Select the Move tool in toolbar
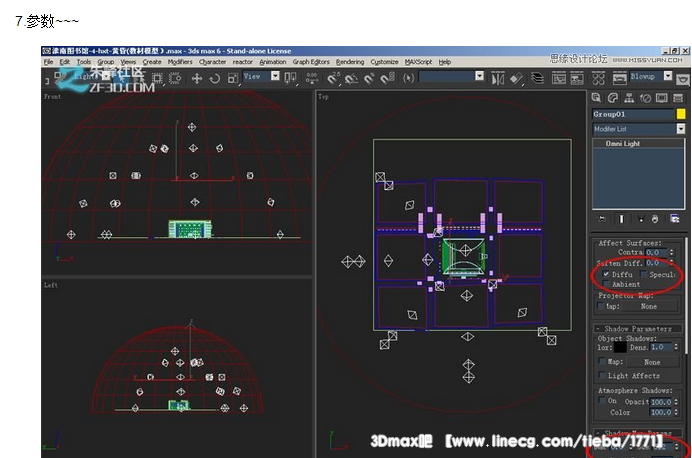Screen dimensions: 692x458 tap(196, 79)
